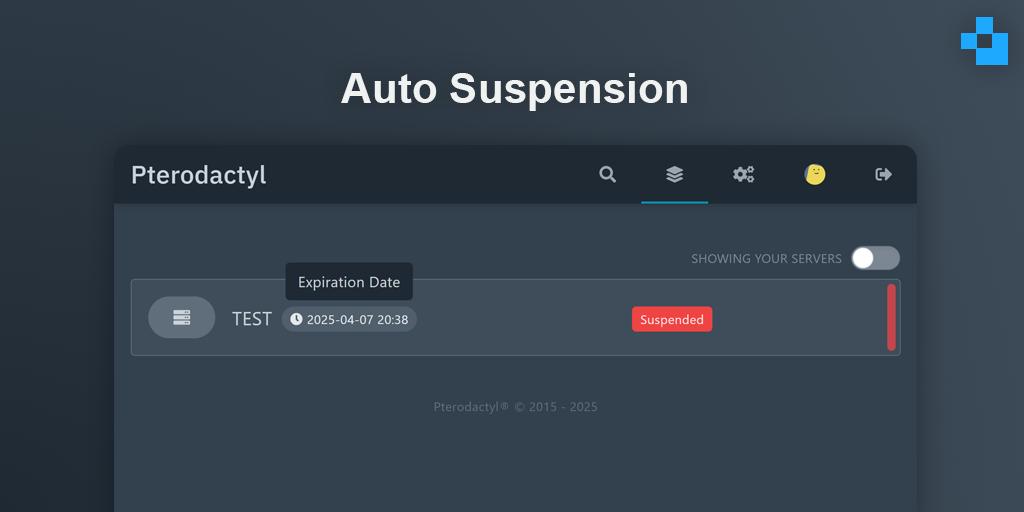Click the 2025-04-07 20:38 expiration pill
The image size is (1024, 512).
point(349,319)
